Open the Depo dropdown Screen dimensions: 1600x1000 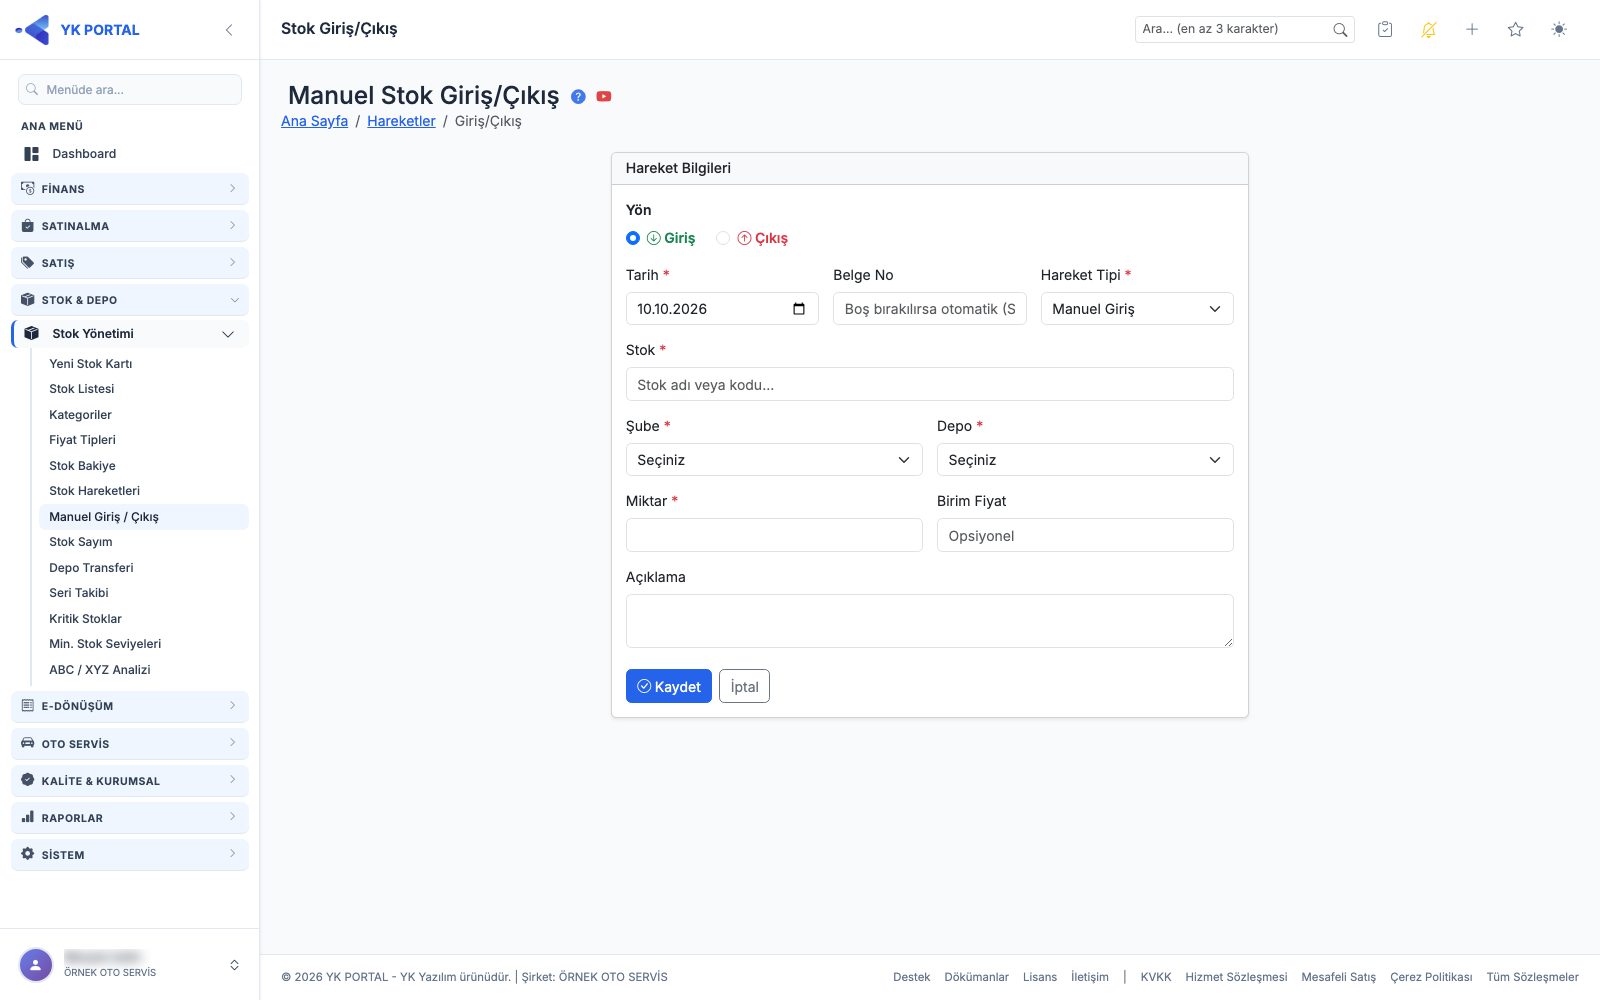pos(1085,460)
